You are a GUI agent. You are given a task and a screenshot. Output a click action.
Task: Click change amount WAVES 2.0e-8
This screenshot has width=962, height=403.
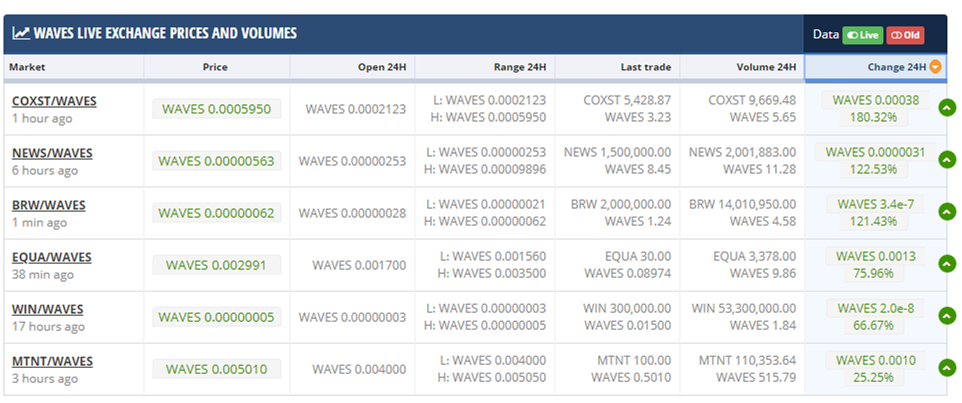point(875,308)
